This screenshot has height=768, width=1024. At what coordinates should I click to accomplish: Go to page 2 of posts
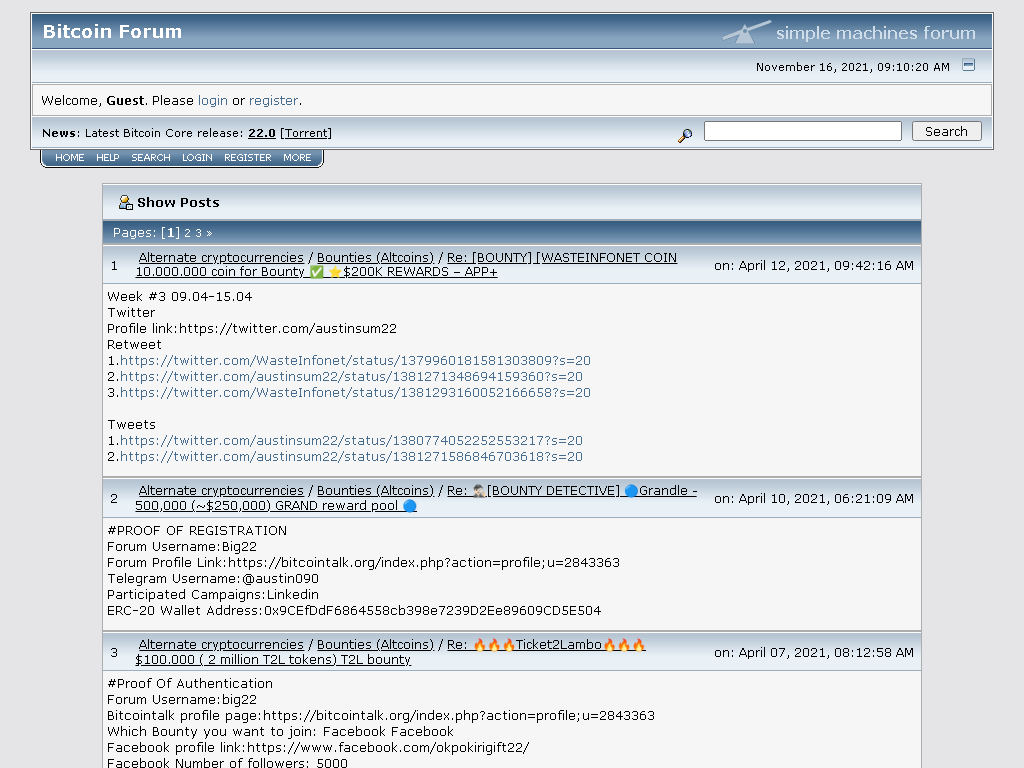[187, 233]
